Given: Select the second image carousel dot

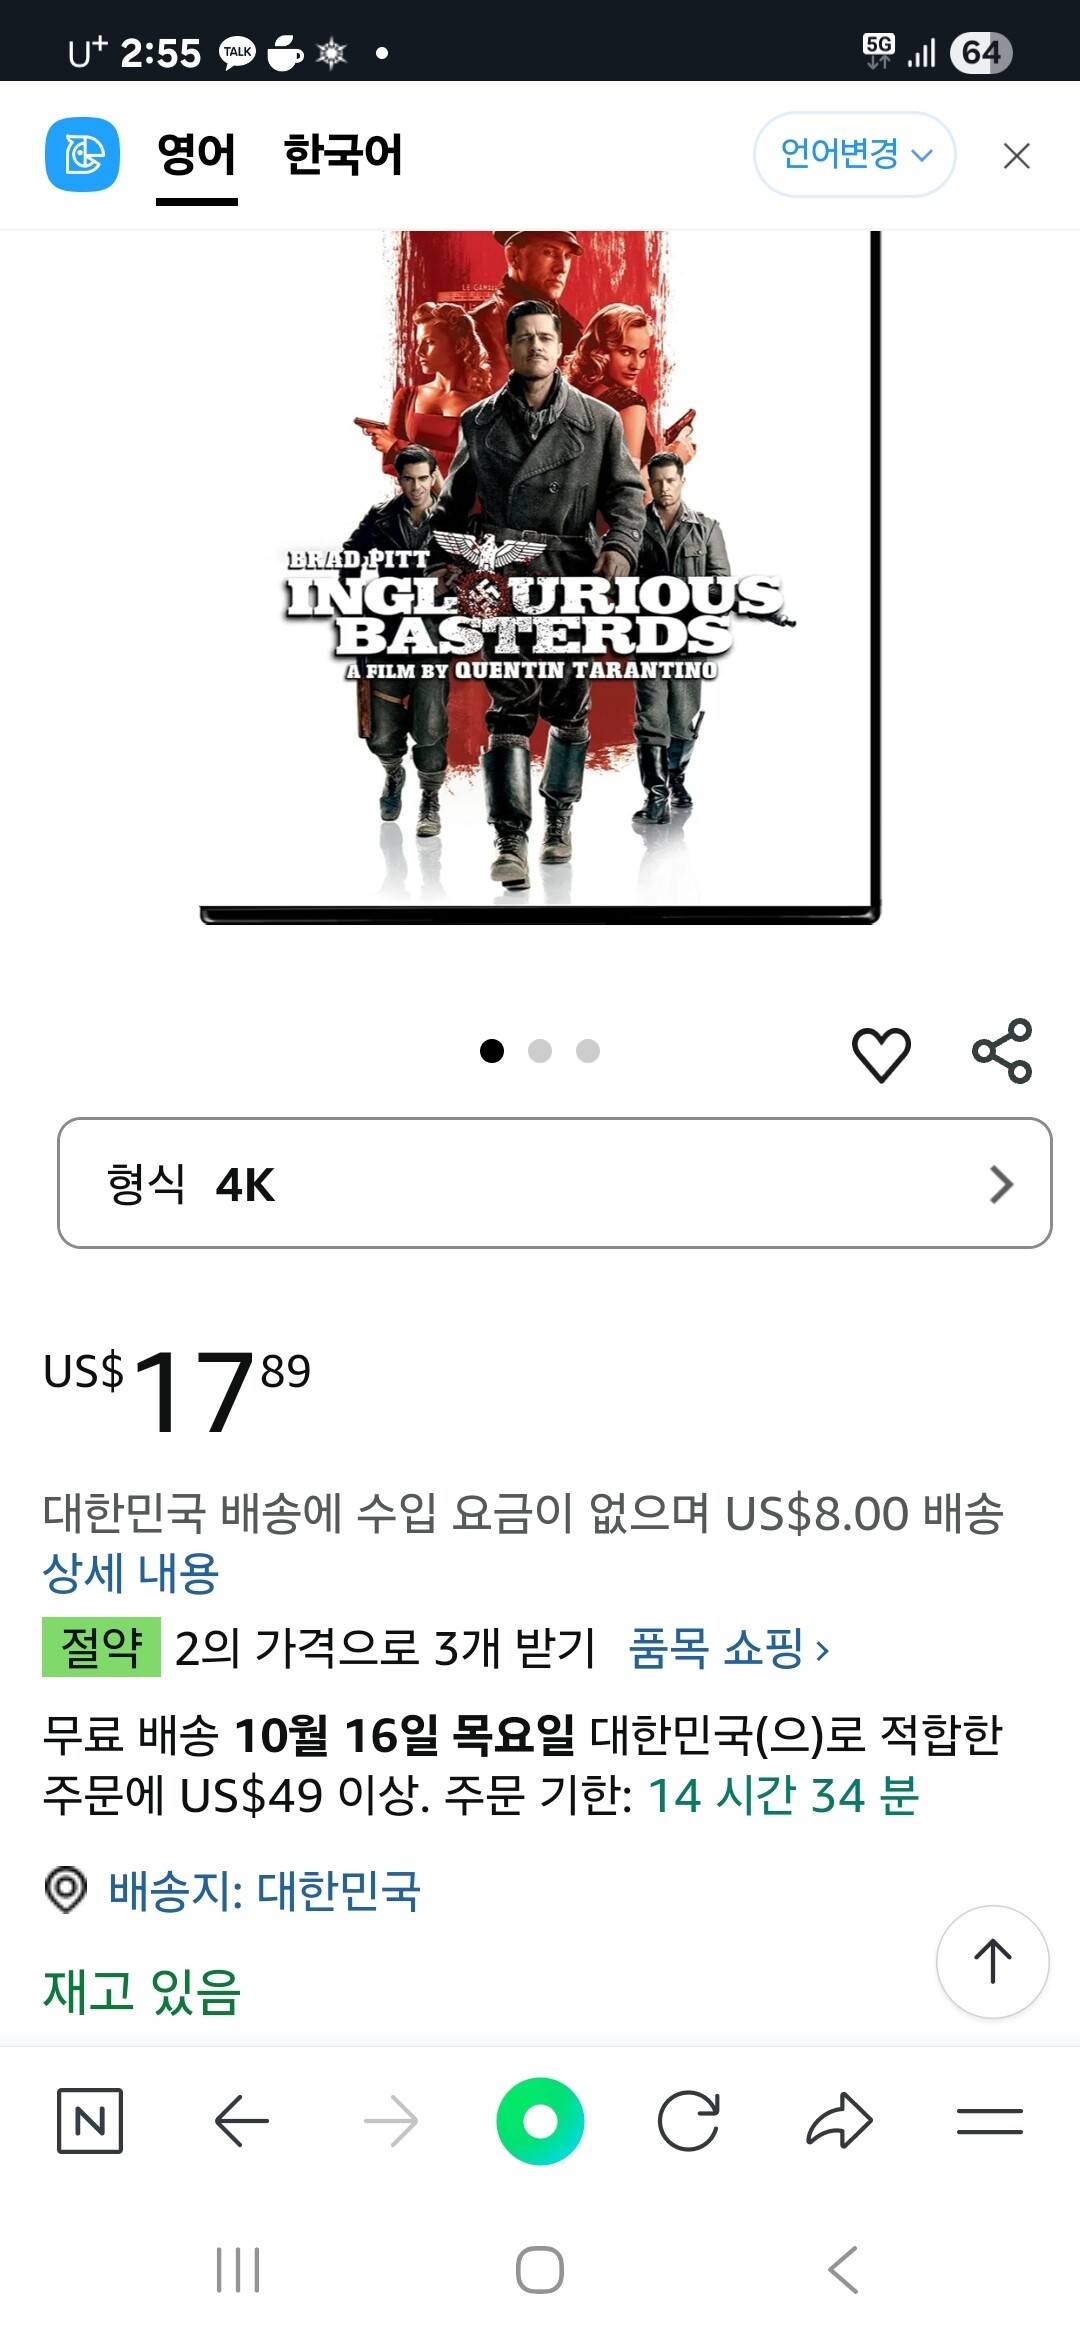Looking at the screenshot, I should tap(540, 1051).
